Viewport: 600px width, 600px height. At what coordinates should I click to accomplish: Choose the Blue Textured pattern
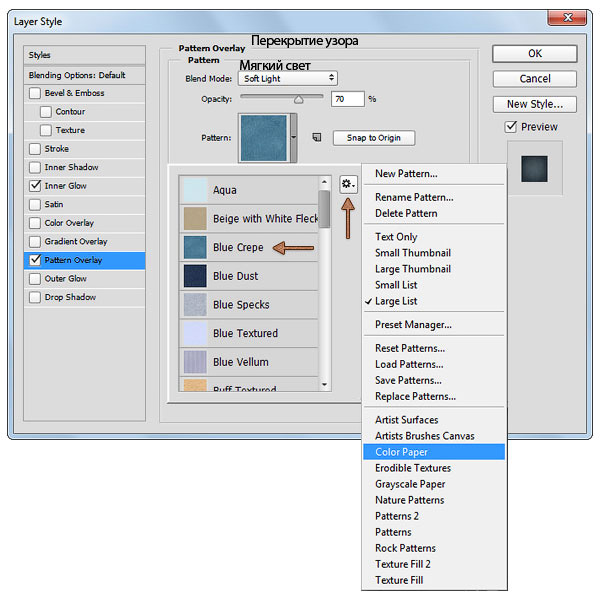(249, 333)
